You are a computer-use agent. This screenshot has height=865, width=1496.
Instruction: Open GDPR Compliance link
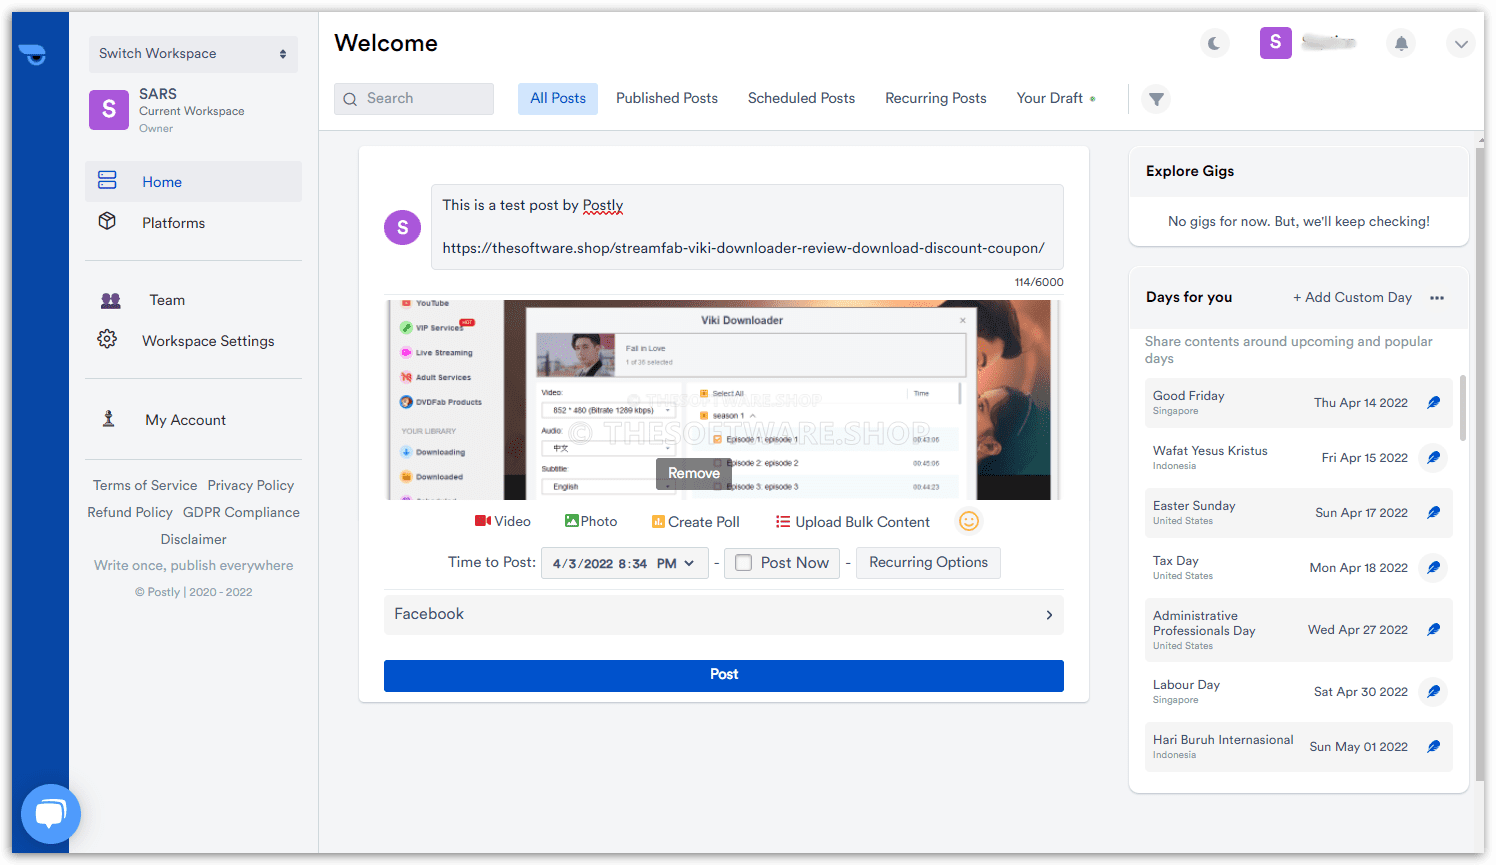coord(241,512)
